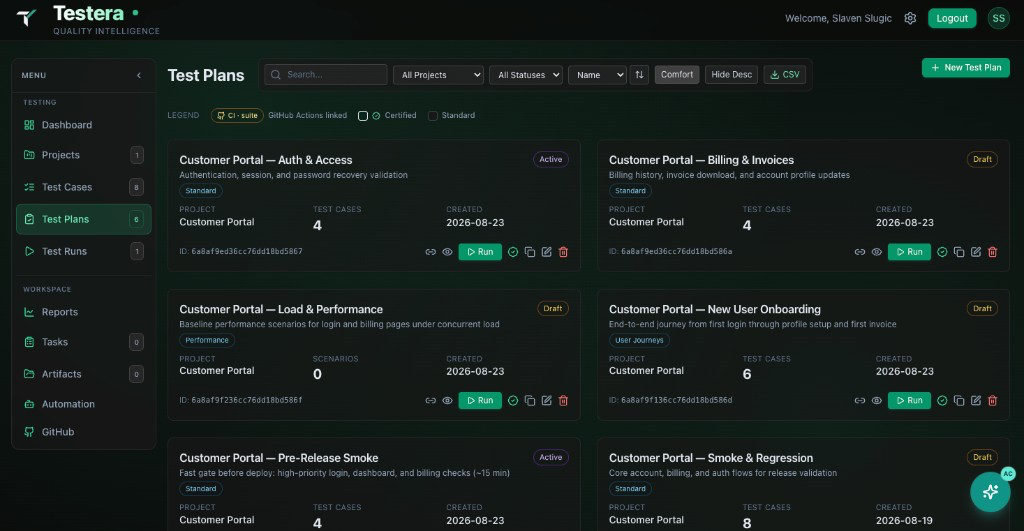The width and height of the screenshot is (1024, 531).
Task: Run the Load & Performance test plan
Action: click(x=480, y=400)
